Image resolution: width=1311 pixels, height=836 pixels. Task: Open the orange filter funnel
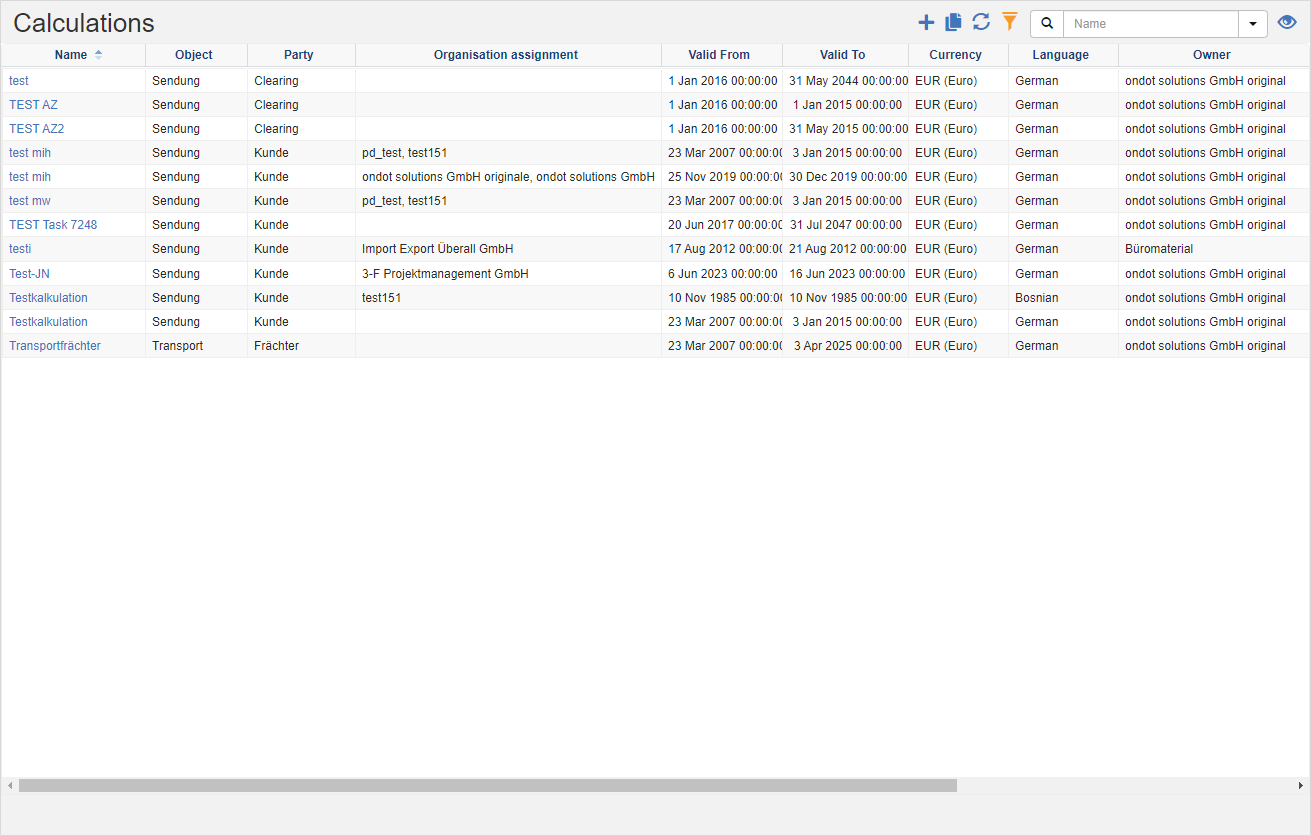click(1009, 22)
